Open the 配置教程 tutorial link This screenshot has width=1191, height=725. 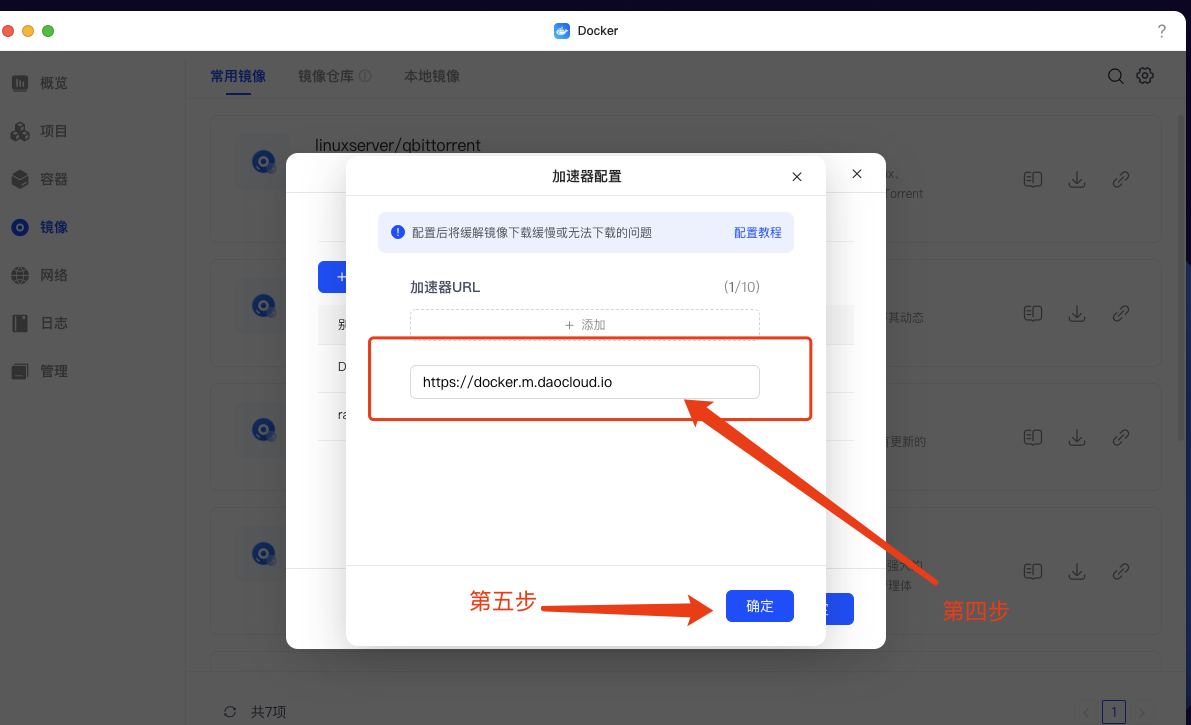(757, 232)
